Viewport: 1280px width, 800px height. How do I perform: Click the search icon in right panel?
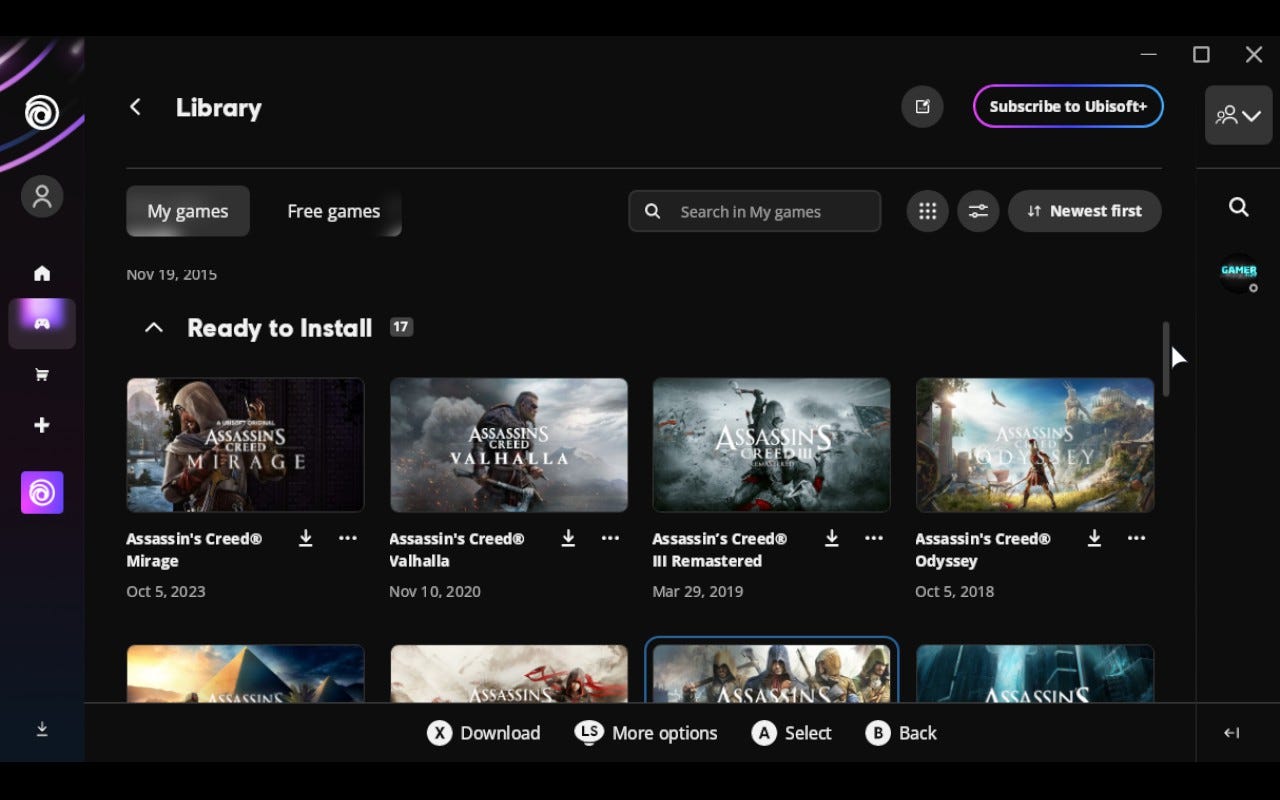pos(1238,207)
